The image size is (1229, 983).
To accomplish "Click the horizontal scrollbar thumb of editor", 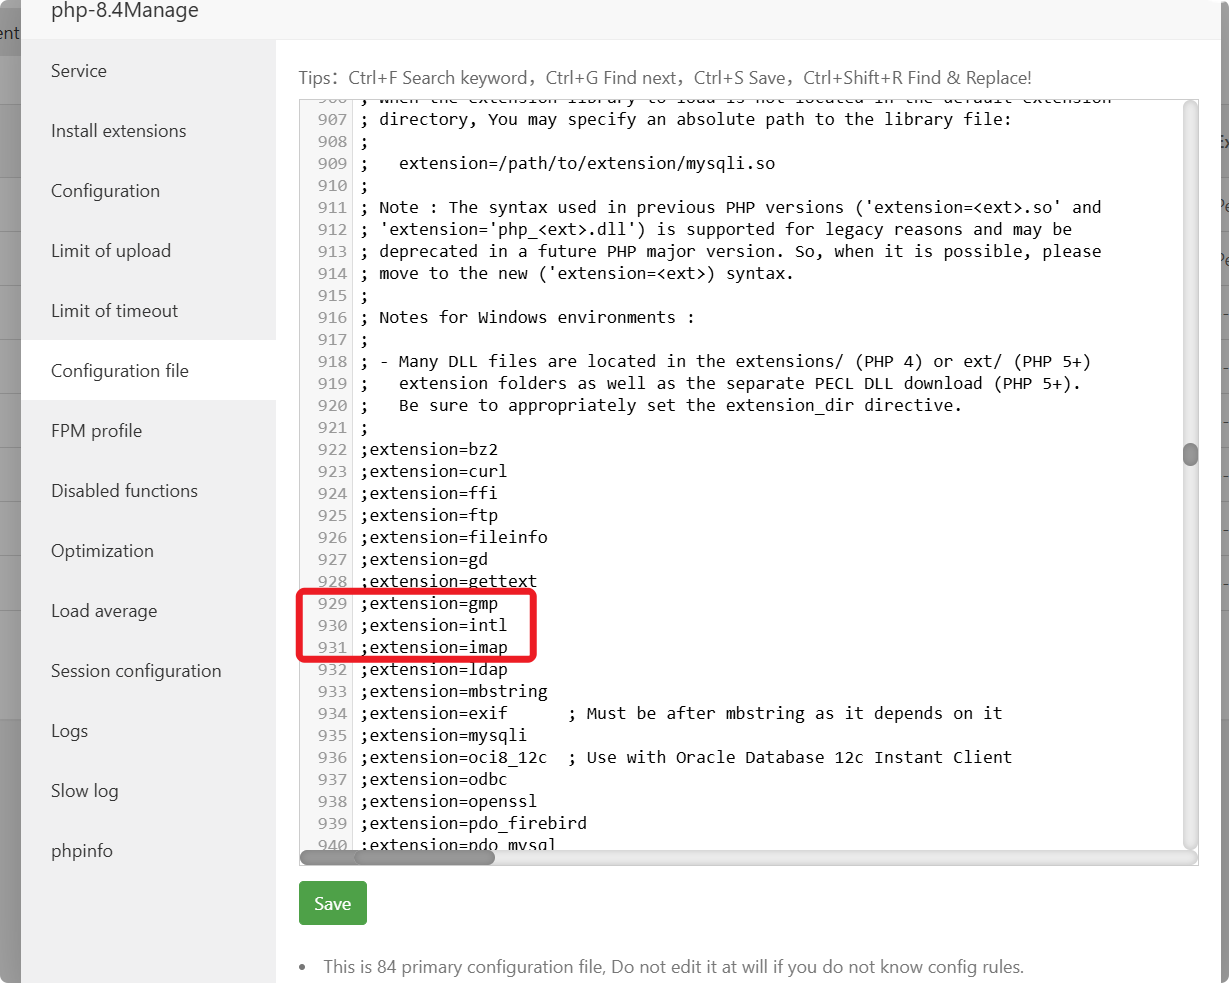I will point(397,857).
